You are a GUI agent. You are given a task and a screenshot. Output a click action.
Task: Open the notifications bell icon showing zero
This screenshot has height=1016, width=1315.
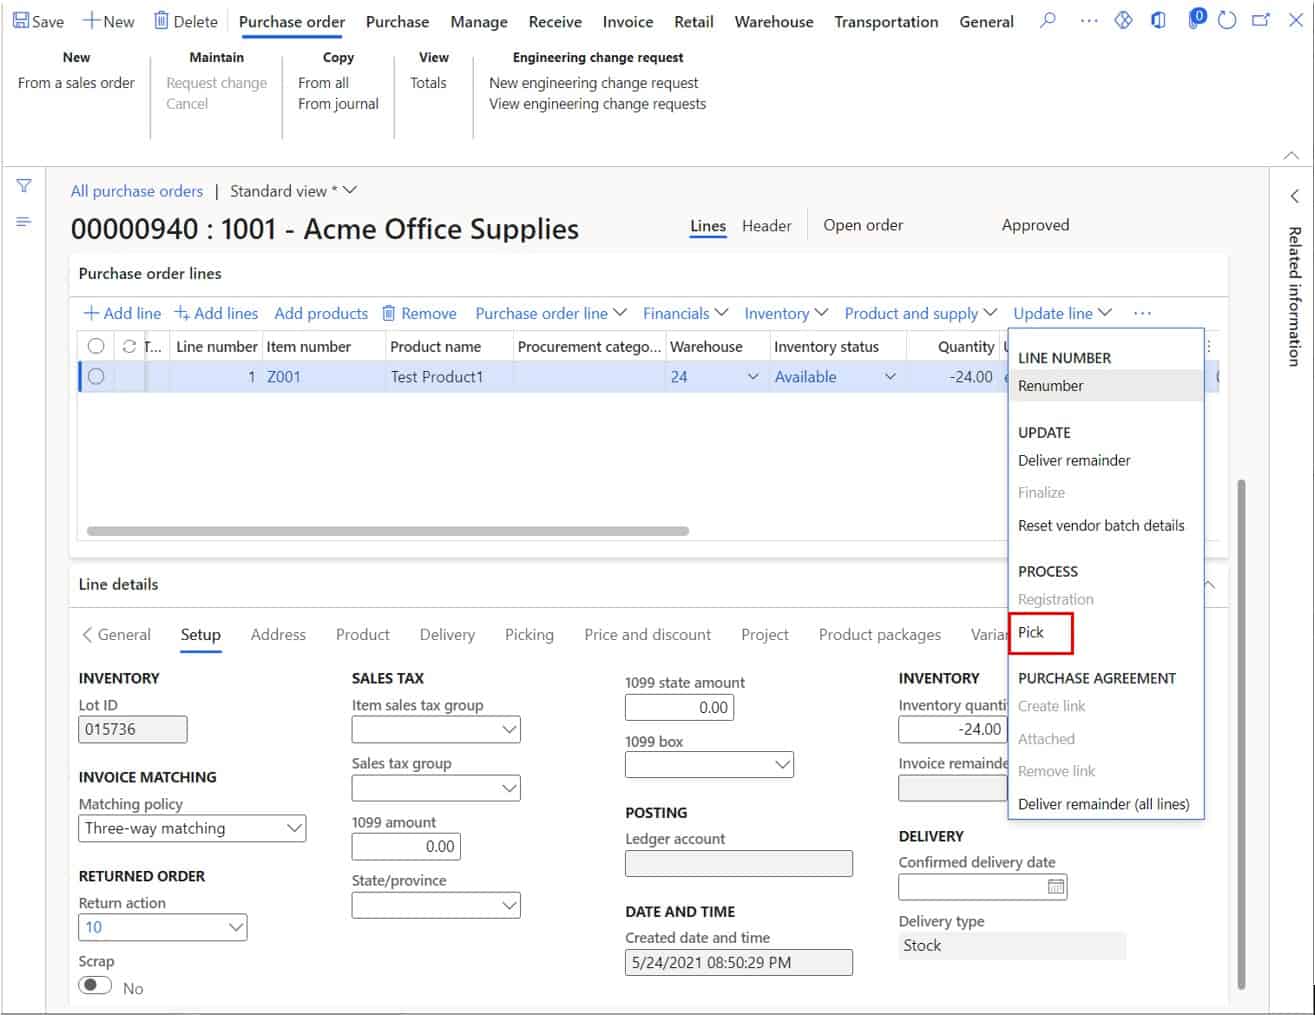[x=1194, y=18]
